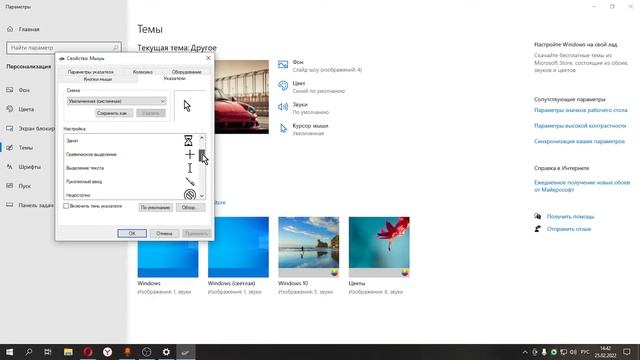Screen dimensions: 640x360
Task: Select the Windows 10 theme thumbnail
Action: pos(309,247)
